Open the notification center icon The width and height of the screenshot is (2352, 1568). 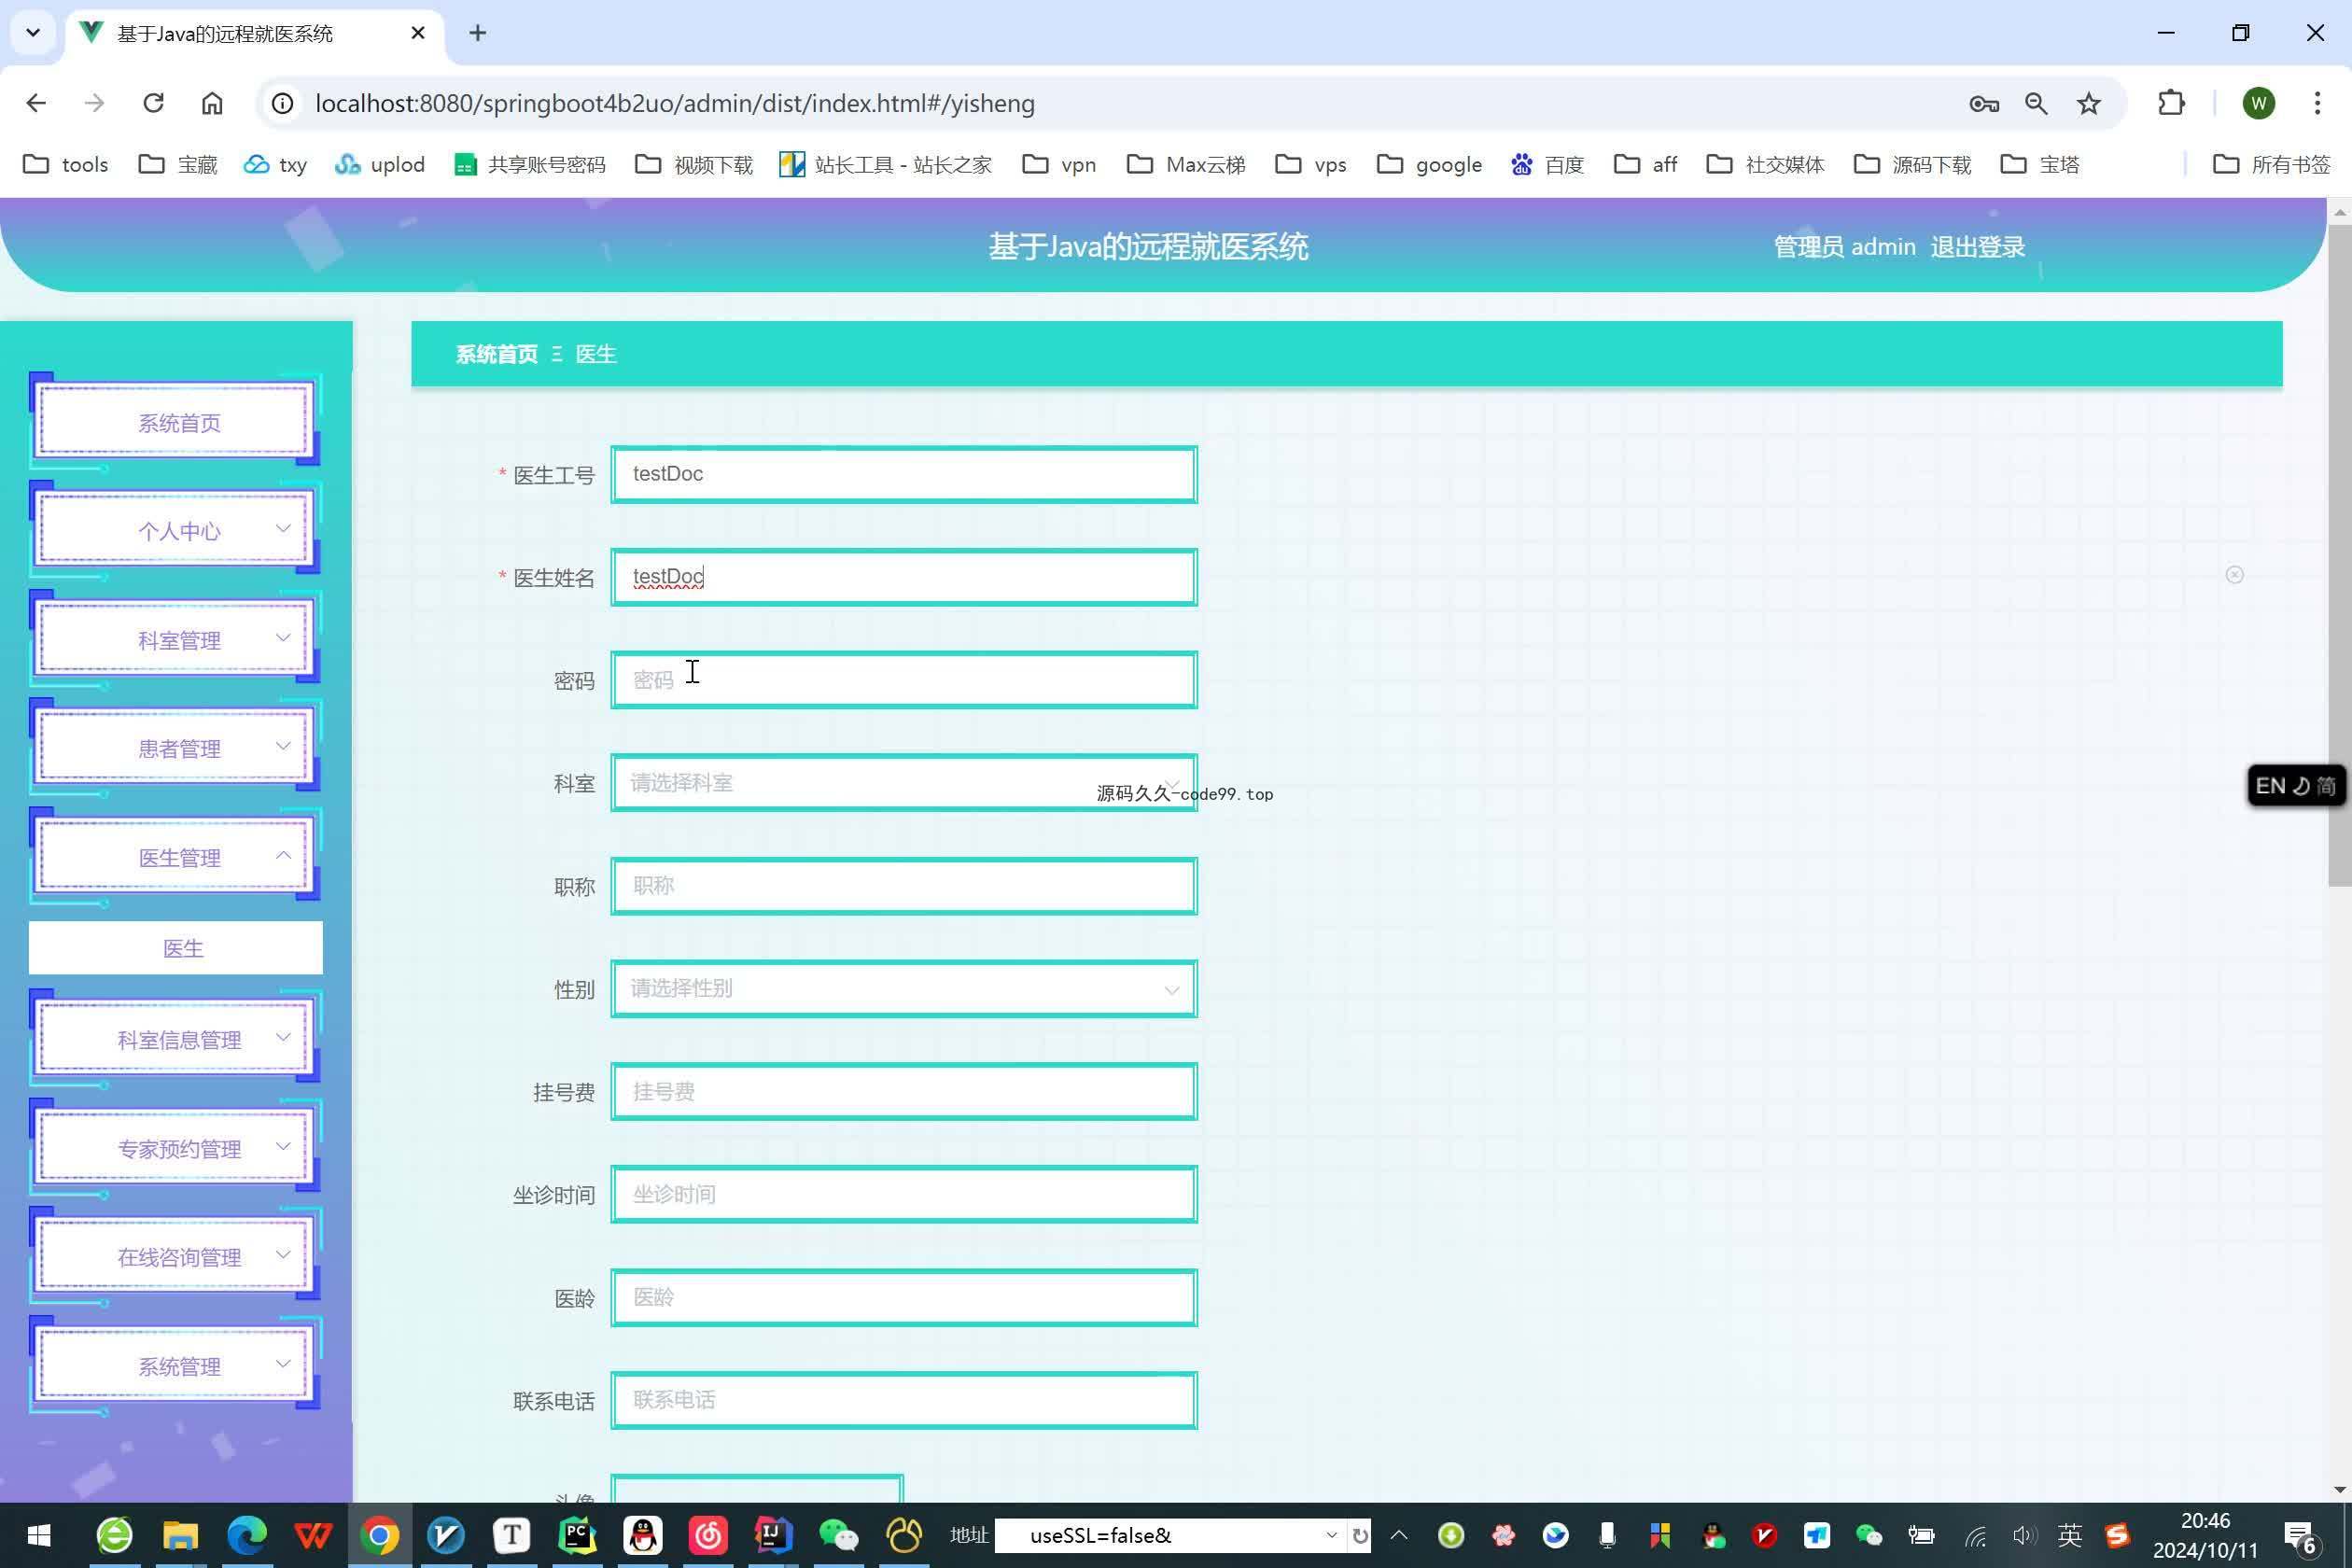click(x=2301, y=1537)
